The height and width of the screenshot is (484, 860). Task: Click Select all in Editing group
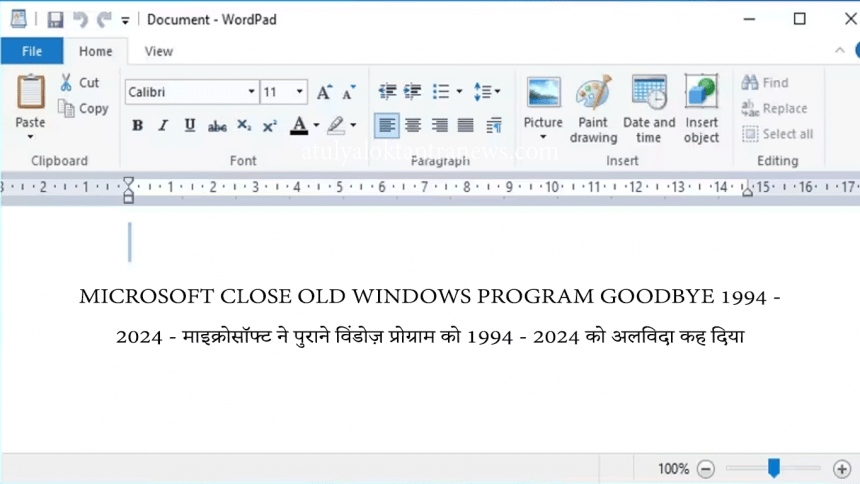tap(778, 134)
